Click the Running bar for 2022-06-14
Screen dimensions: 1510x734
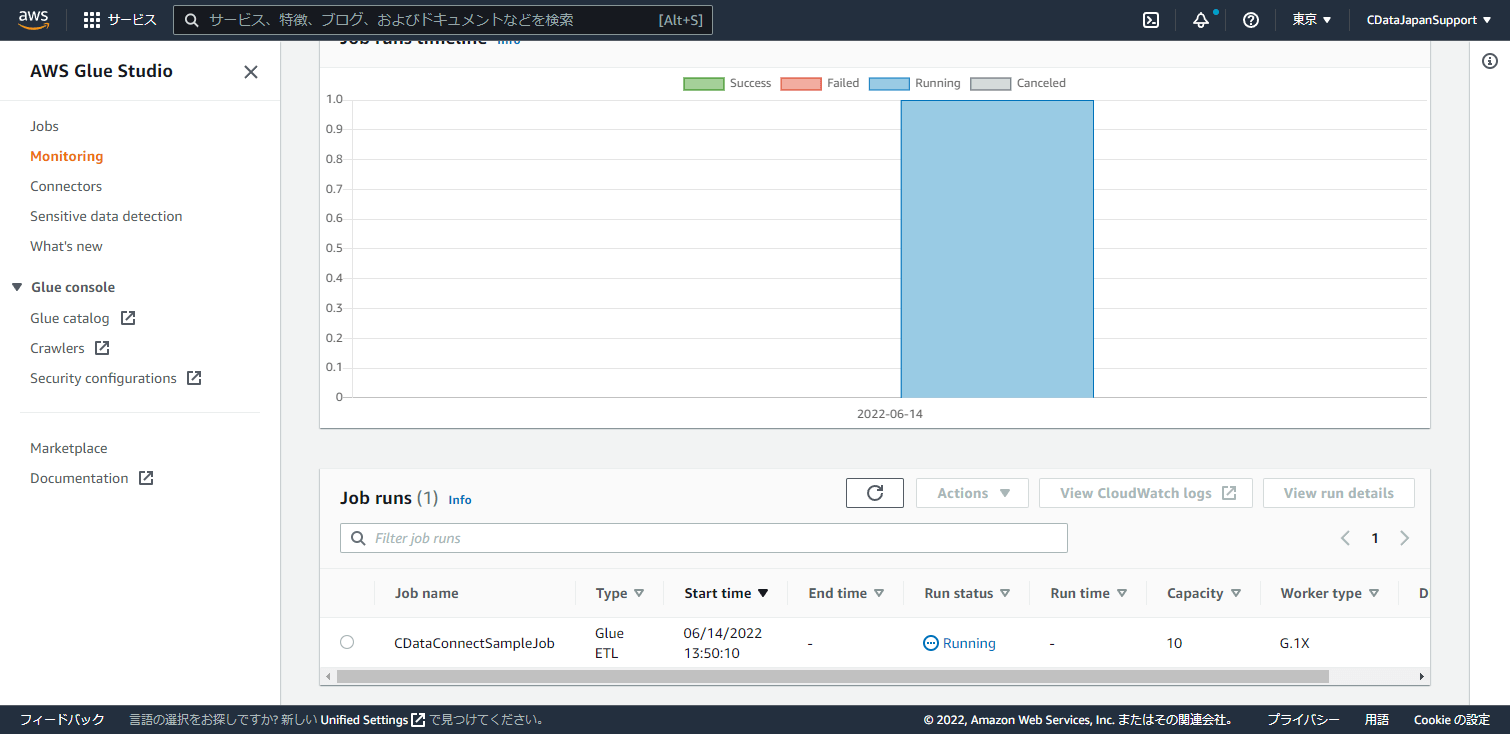point(997,248)
